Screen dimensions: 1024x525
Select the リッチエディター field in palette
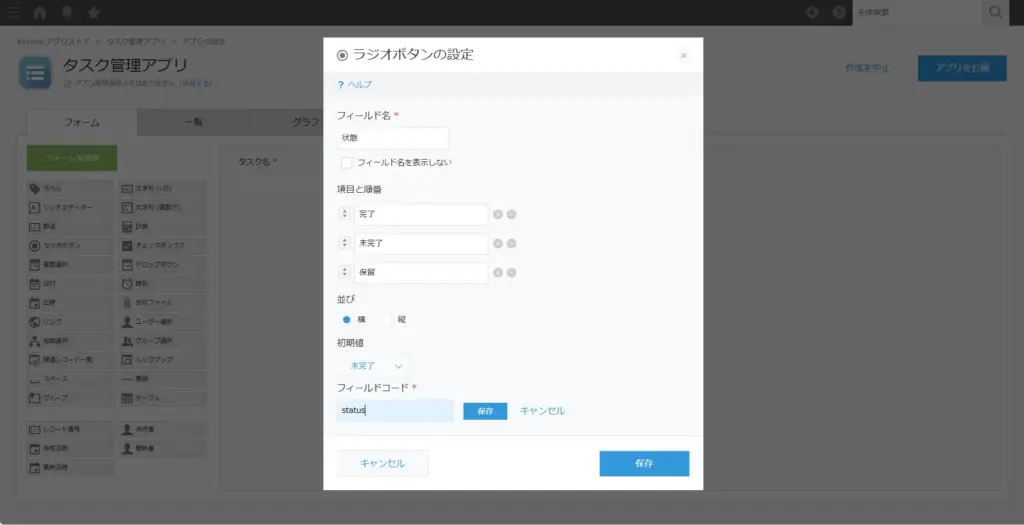[x=71, y=208]
